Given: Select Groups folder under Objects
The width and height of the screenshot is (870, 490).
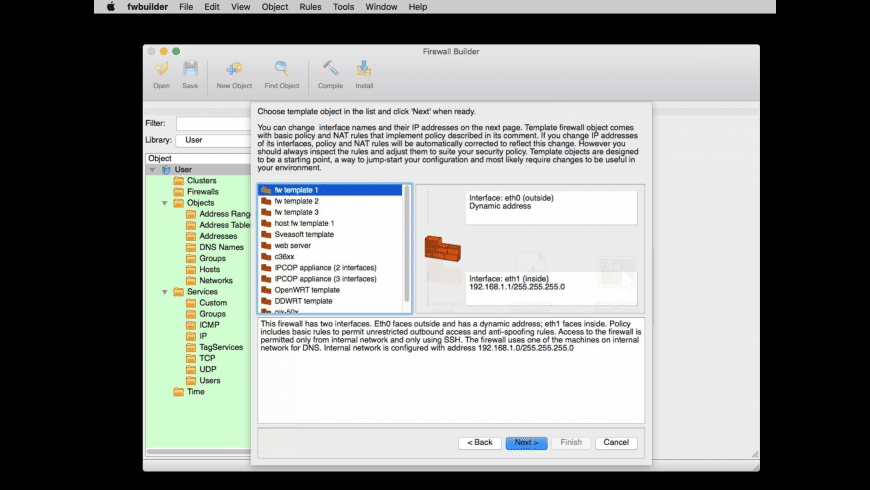Looking at the screenshot, I should [206, 258].
